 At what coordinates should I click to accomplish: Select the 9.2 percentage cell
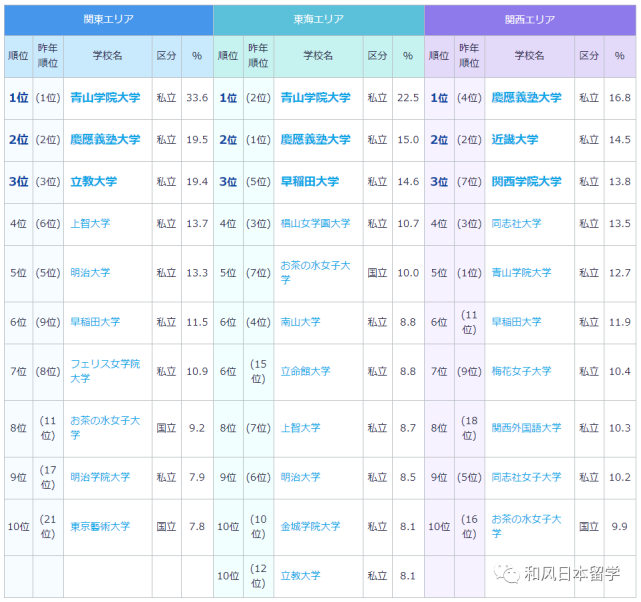197,428
